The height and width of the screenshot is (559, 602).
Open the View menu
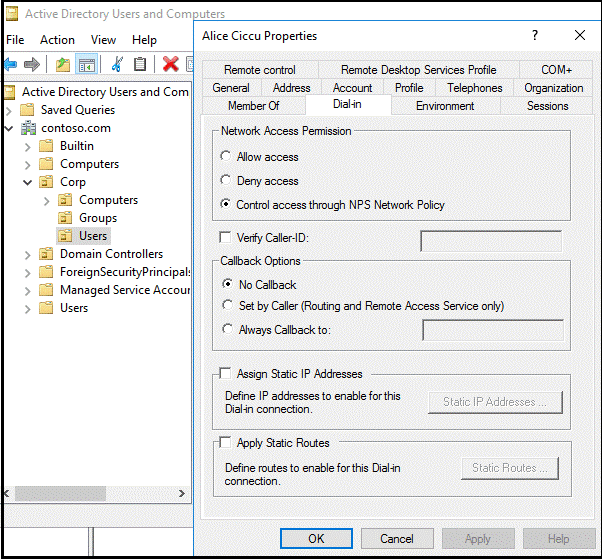pos(103,40)
